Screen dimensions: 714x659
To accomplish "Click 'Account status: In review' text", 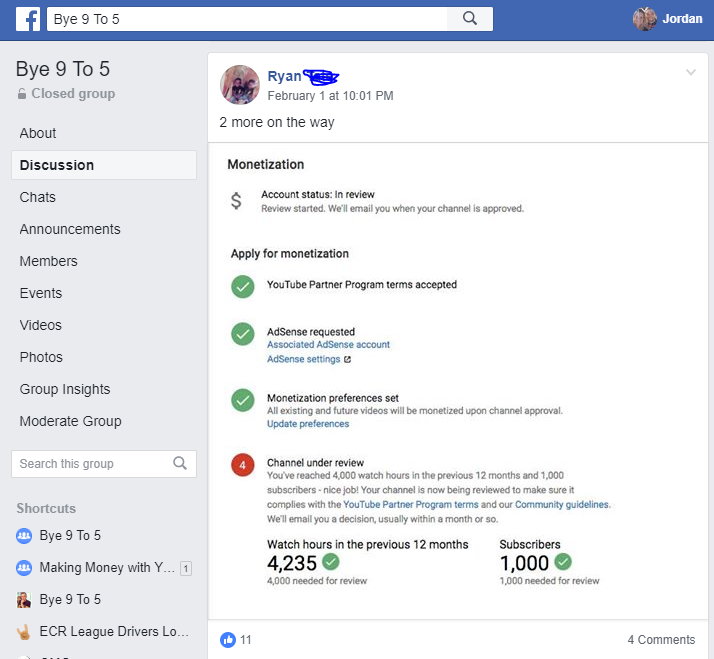I will tap(317, 194).
